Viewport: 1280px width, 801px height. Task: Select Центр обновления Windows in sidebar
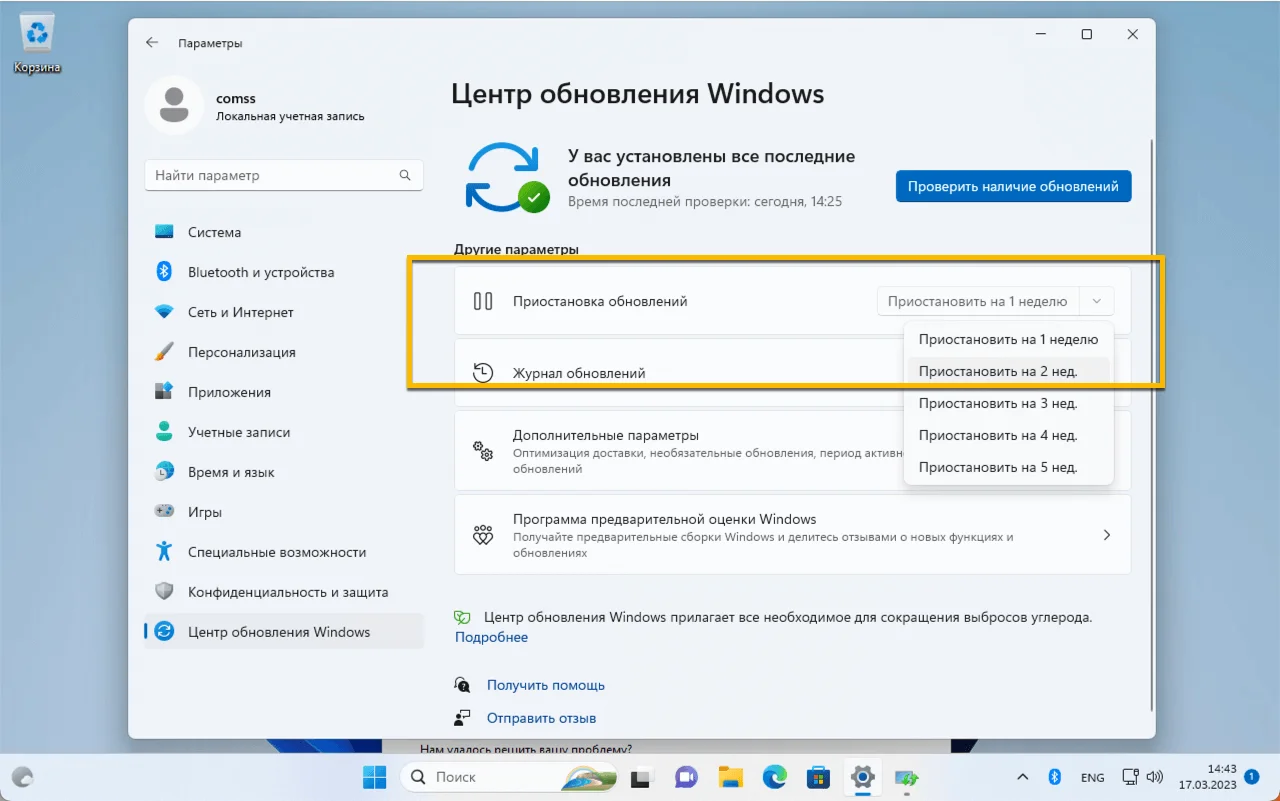[284, 632]
